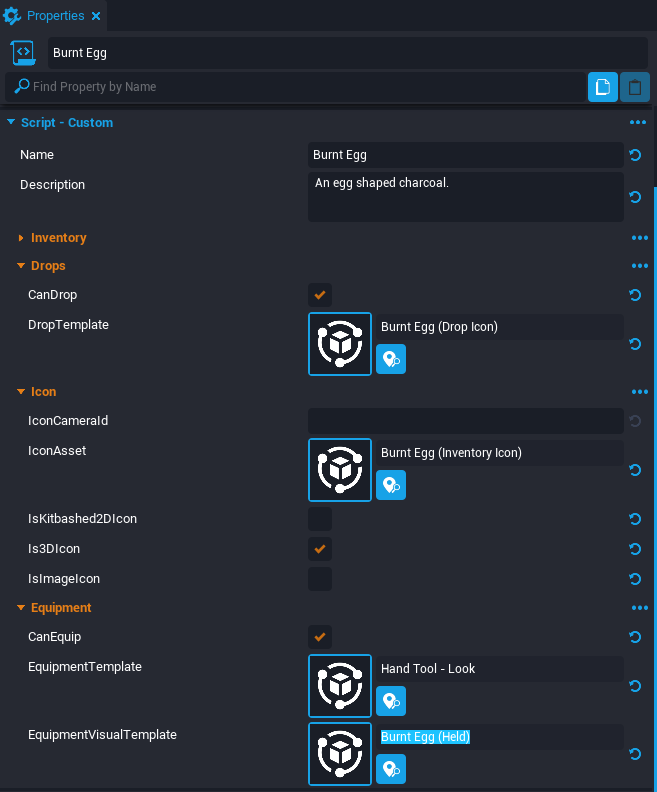Expand the Inventory section
The image size is (657, 792).
click(x=22, y=238)
